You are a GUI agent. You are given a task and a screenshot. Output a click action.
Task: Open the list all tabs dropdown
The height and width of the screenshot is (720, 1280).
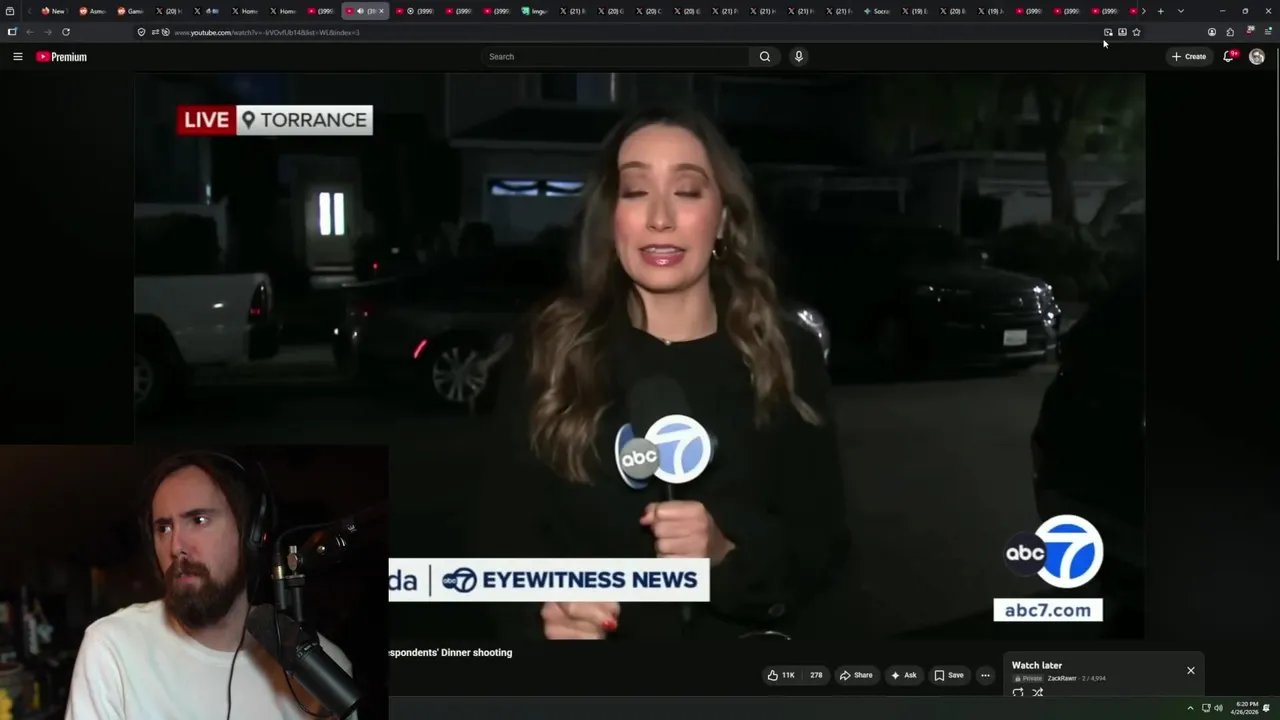tap(1181, 11)
